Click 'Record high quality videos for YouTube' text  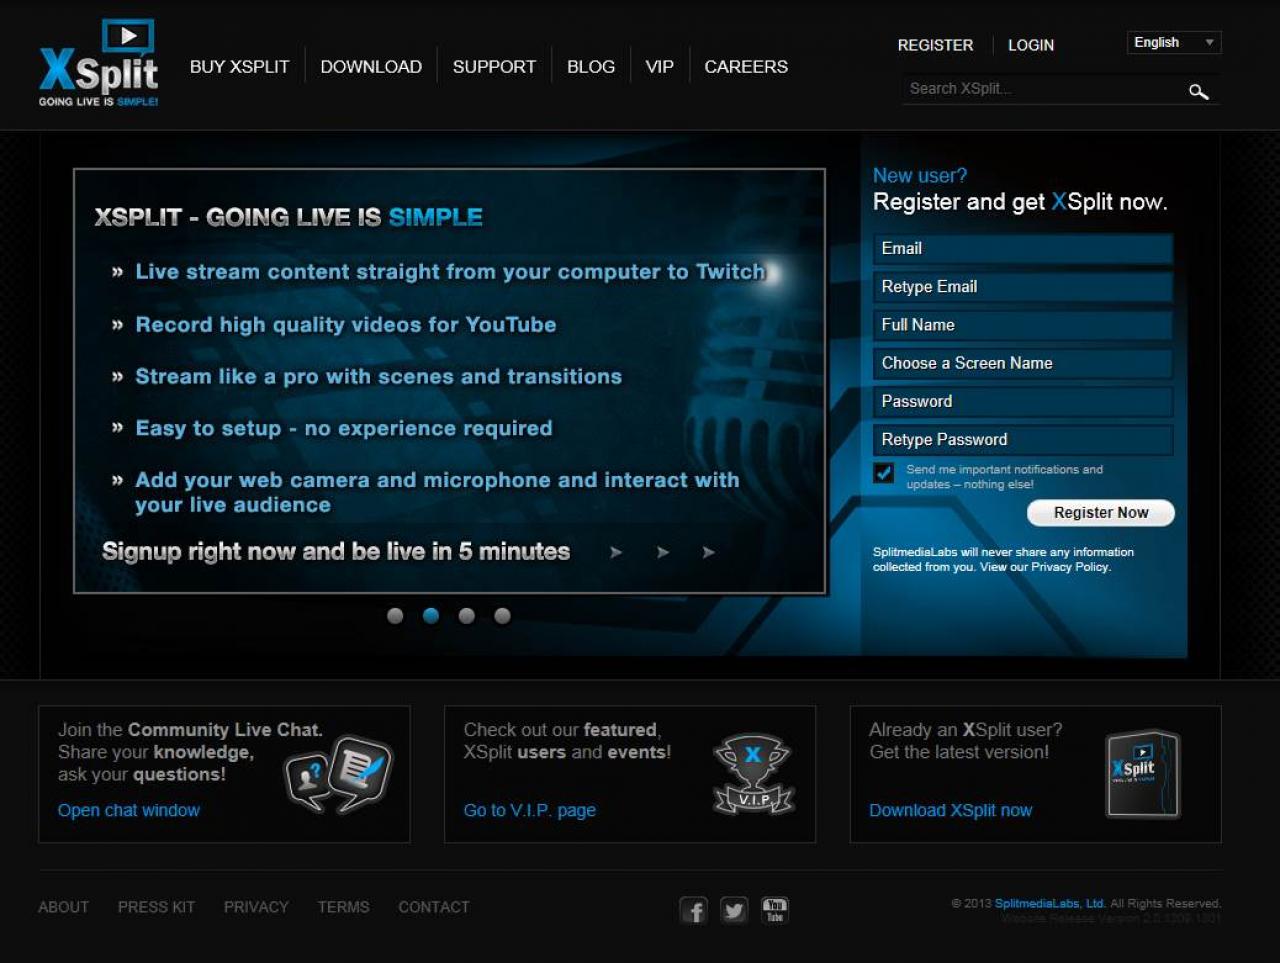(x=346, y=325)
